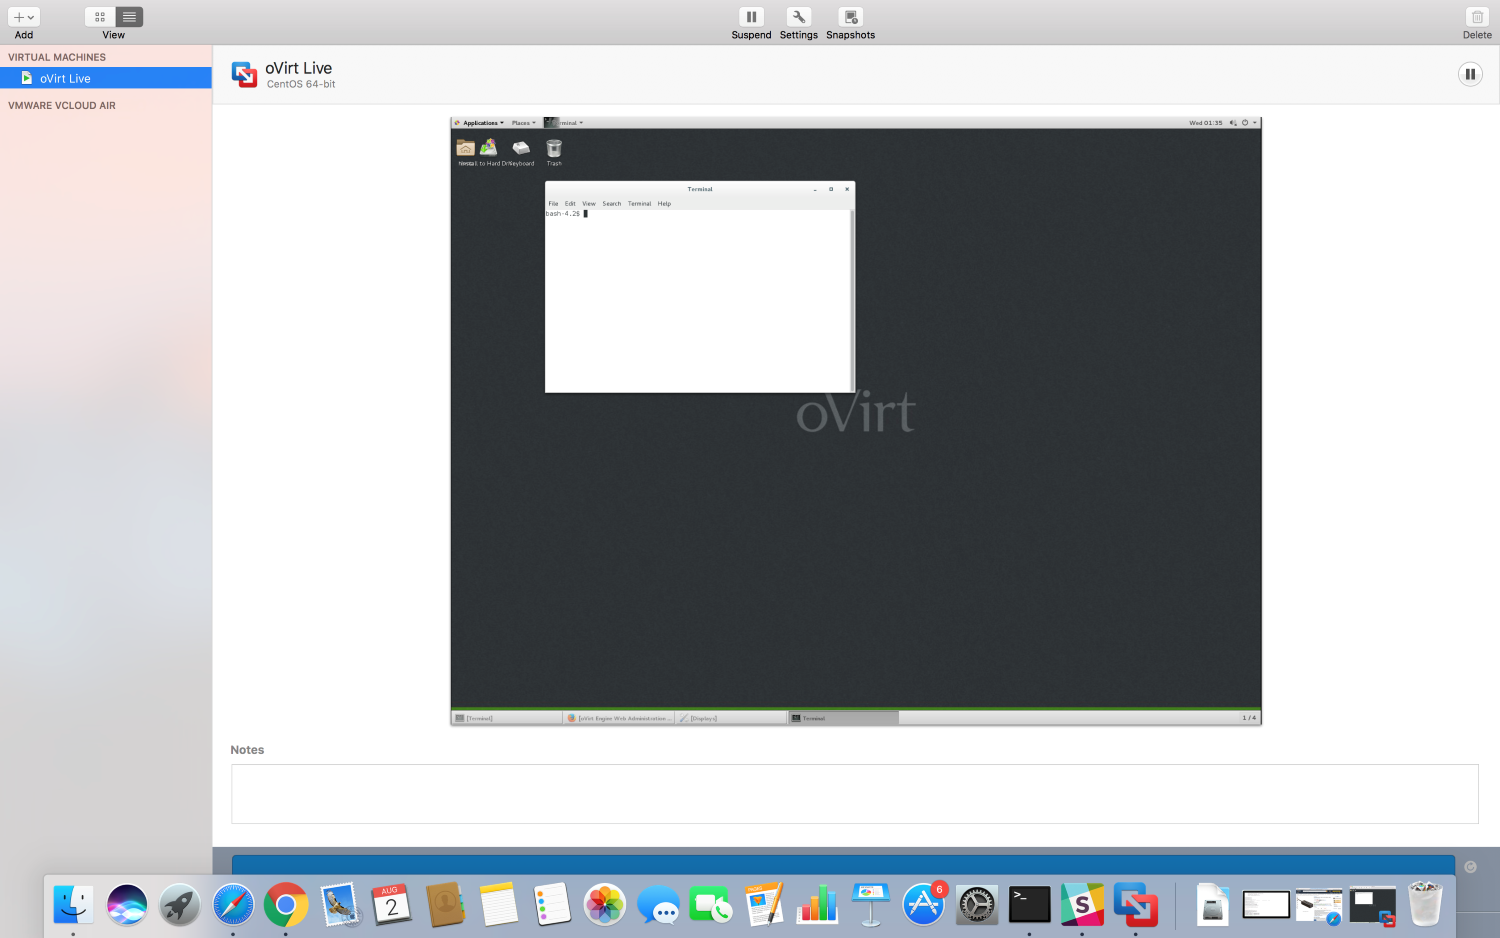Open Reminders from the Dock
1500x938 pixels.
click(x=552, y=905)
